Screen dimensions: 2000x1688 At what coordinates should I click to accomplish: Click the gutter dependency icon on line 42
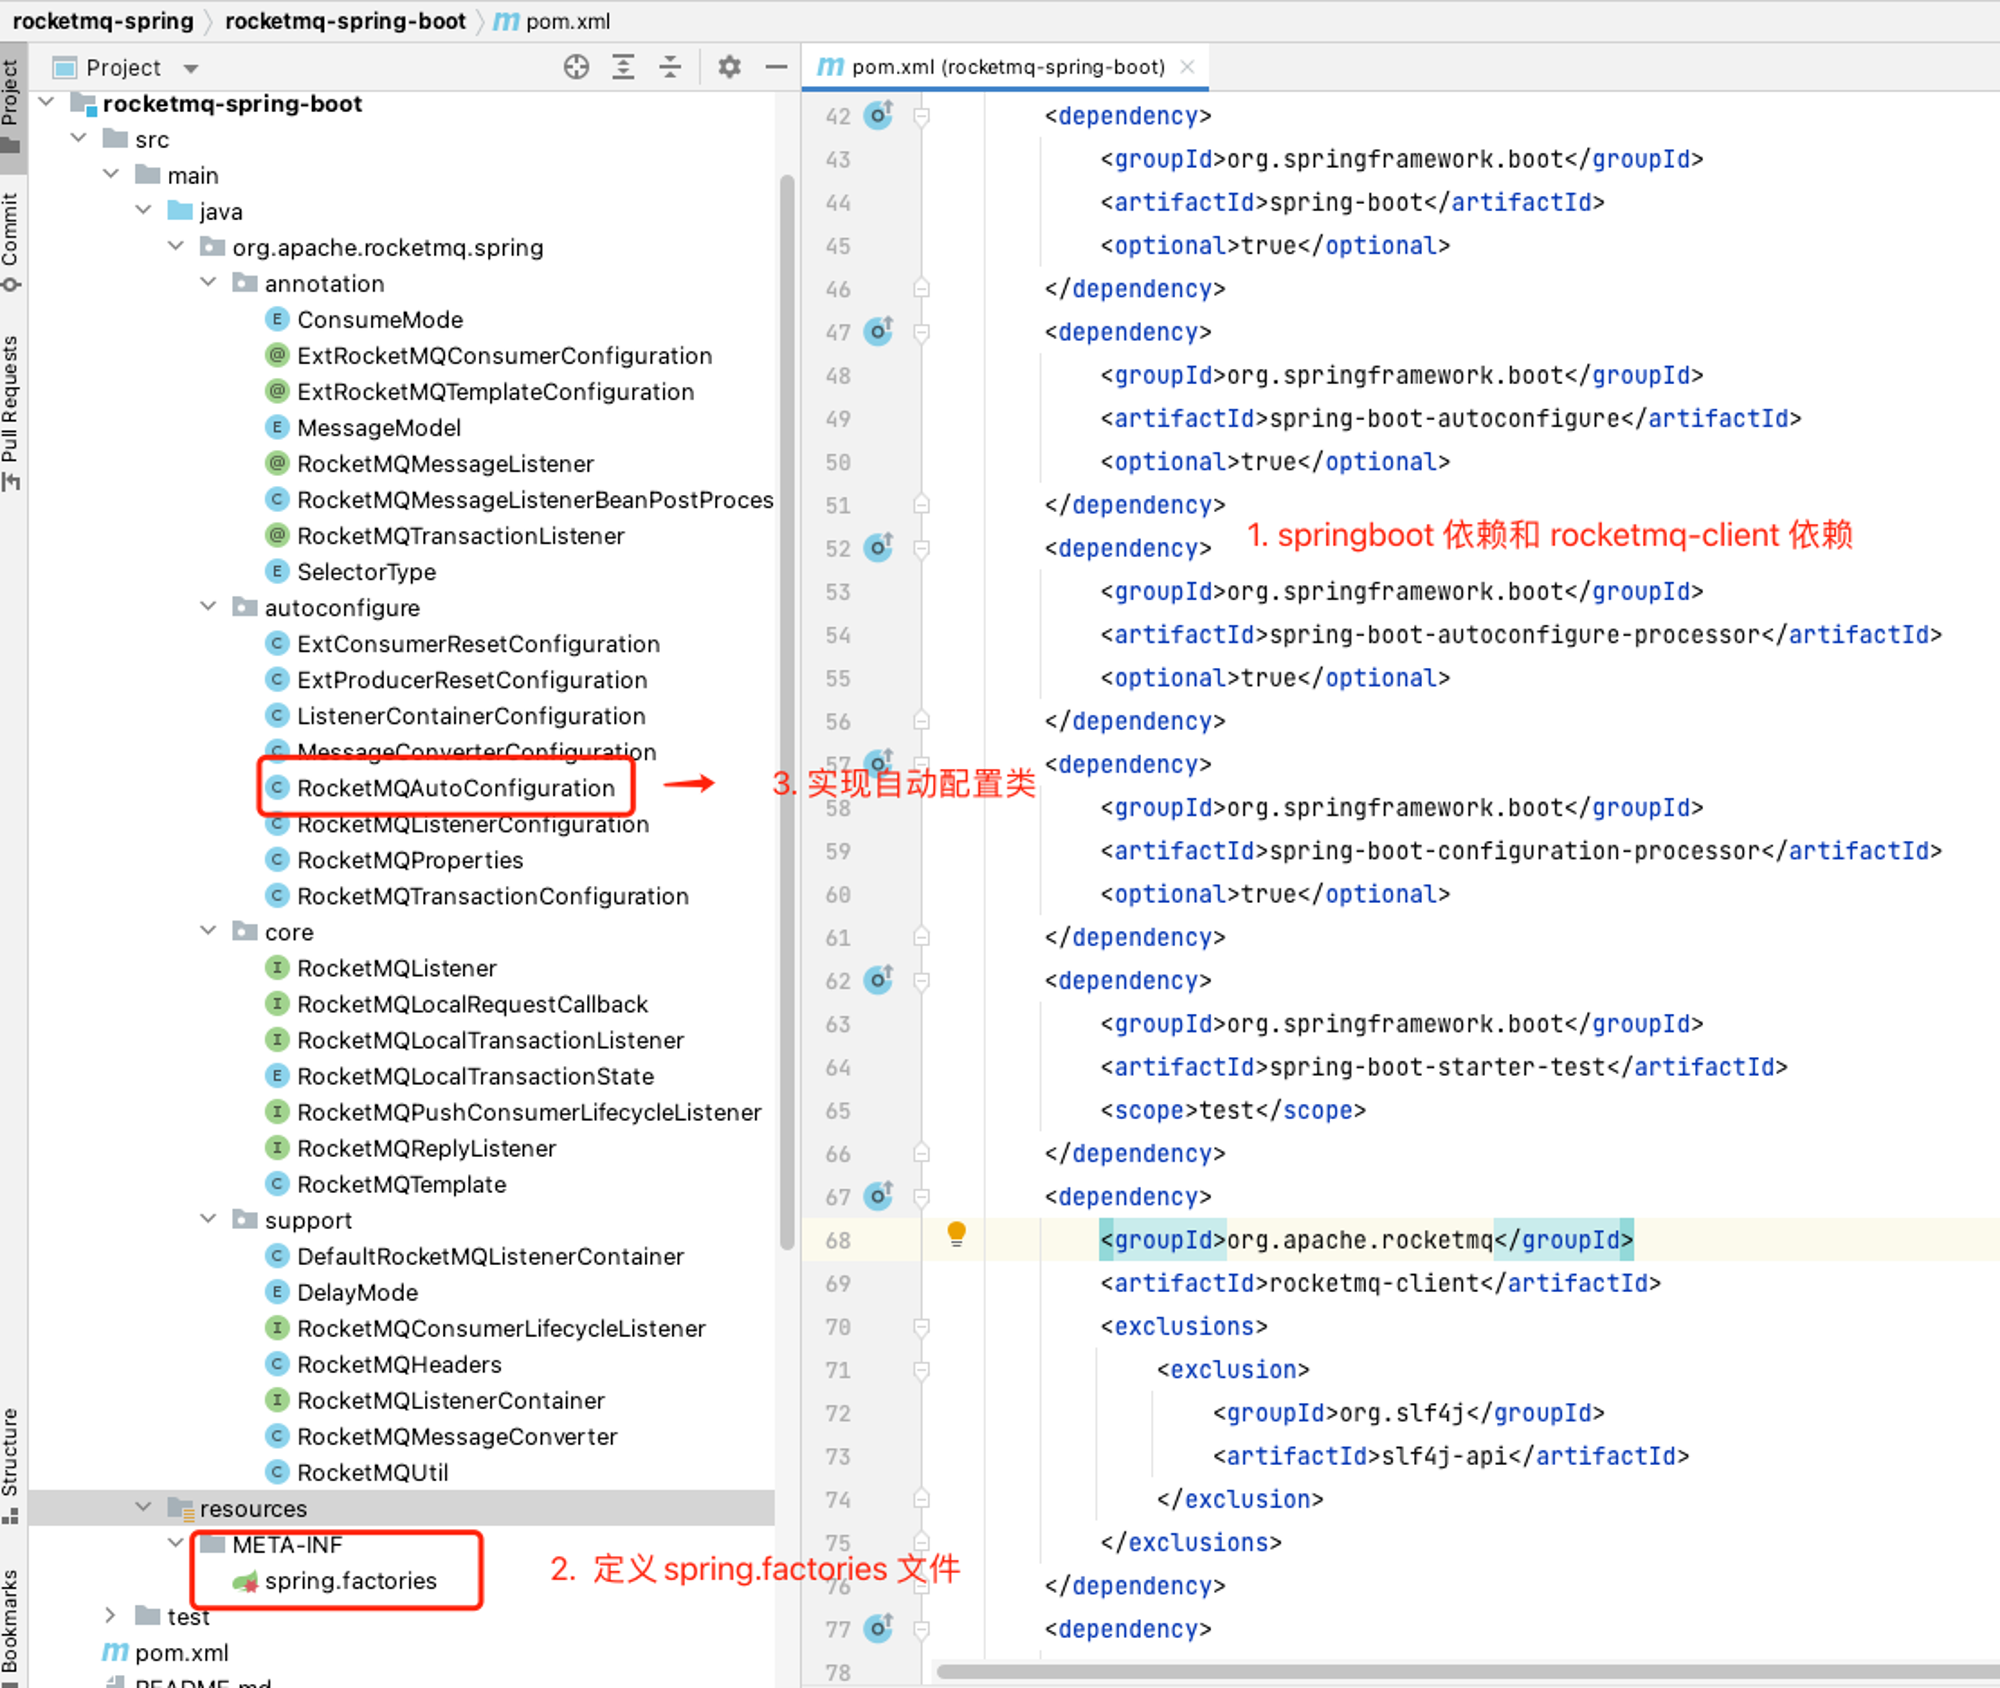click(x=878, y=115)
